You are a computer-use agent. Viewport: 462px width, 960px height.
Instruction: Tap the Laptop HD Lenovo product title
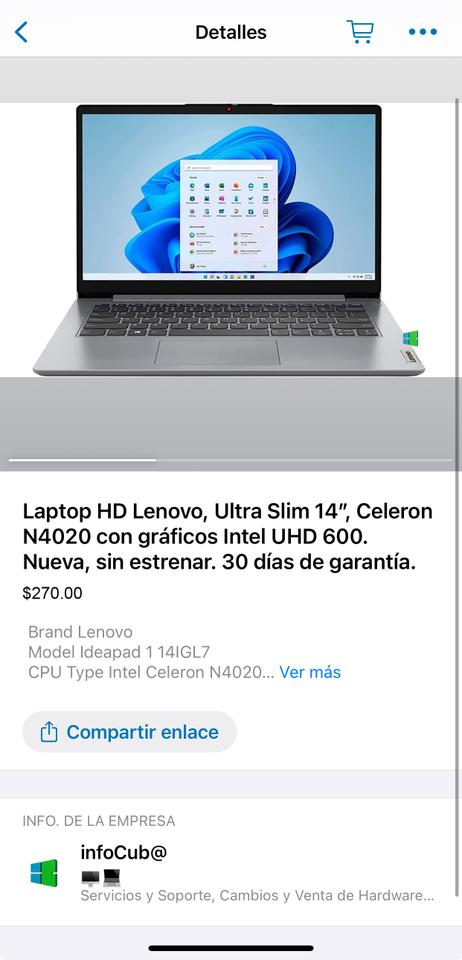(228, 537)
